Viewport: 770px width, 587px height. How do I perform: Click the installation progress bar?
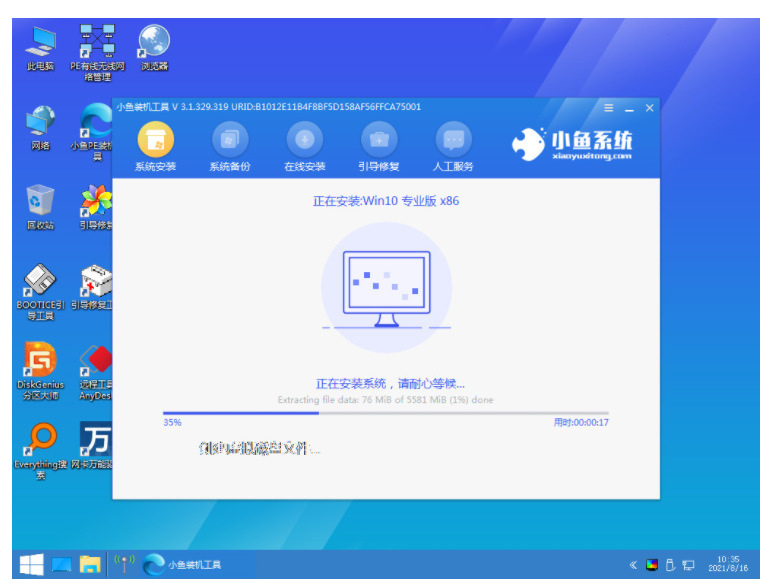tap(385, 413)
